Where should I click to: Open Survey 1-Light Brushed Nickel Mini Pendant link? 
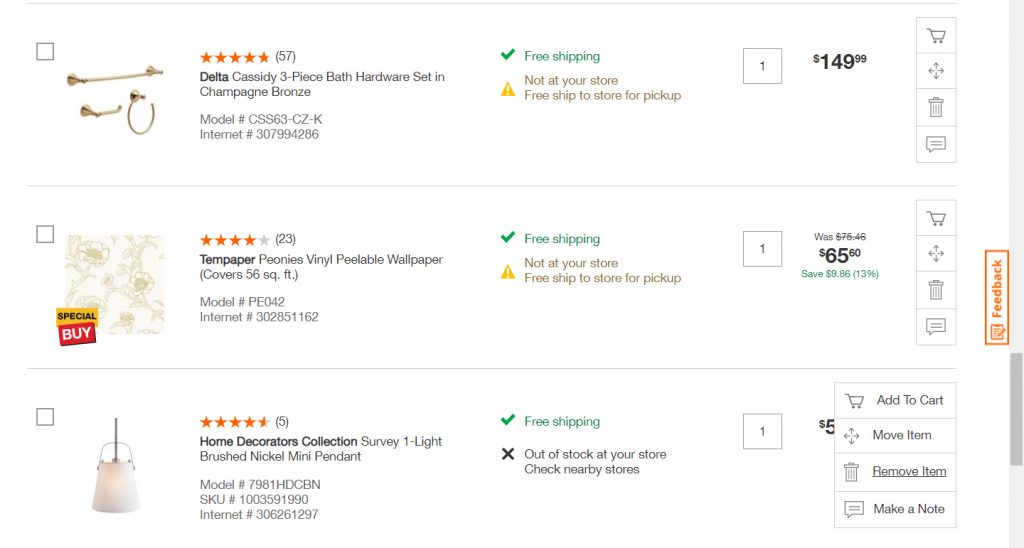tap(321, 449)
